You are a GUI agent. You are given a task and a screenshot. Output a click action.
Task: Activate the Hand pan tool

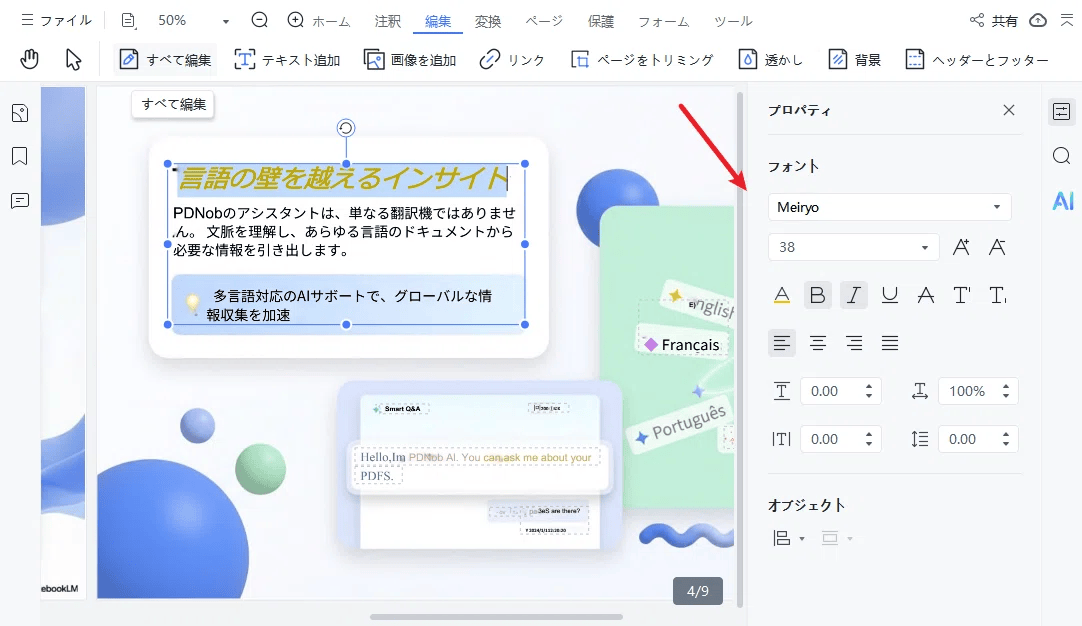pyautogui.click(x=29, y=59)
